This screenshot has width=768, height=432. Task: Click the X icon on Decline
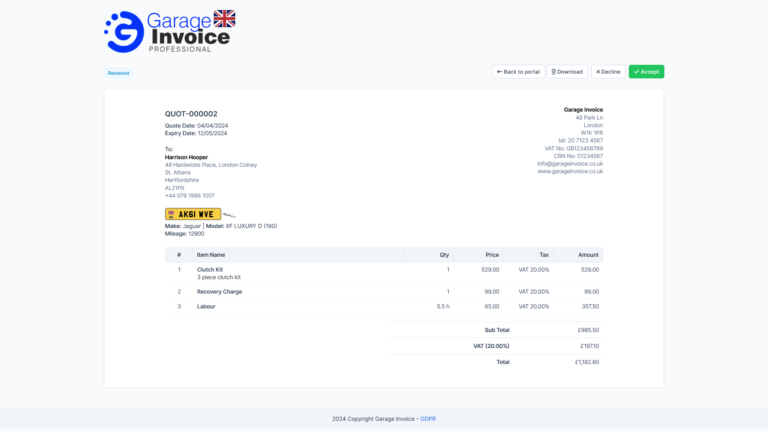(x=597, y=72)
